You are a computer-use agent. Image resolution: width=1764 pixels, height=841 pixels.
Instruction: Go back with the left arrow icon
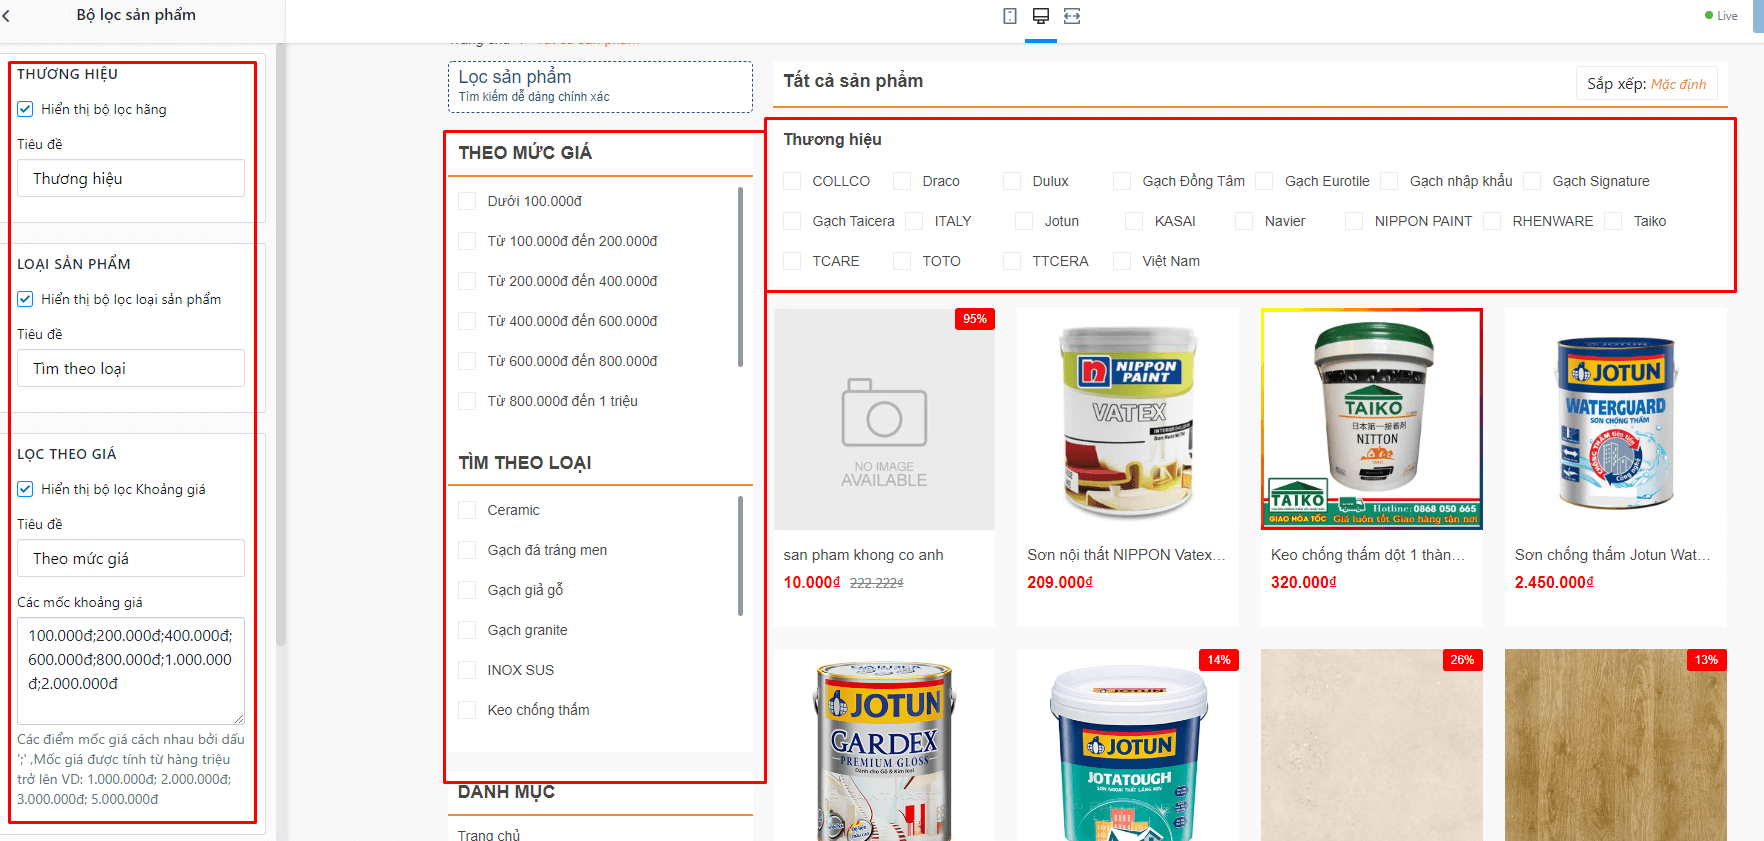coord(7,16)
